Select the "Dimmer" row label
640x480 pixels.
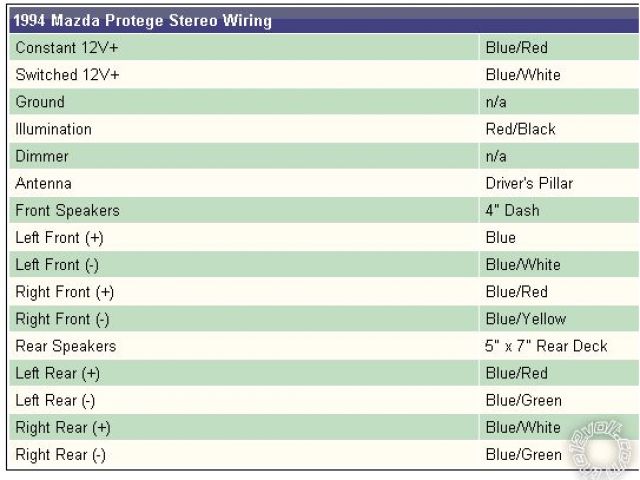point(42,157)
